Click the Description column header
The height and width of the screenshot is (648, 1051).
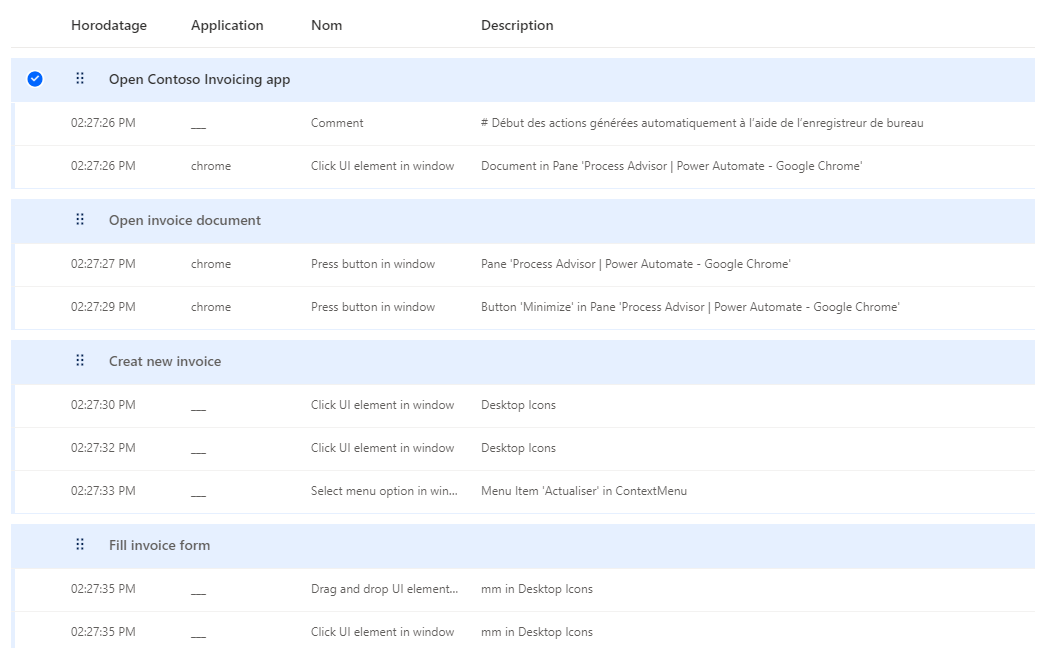pos(517,25)
